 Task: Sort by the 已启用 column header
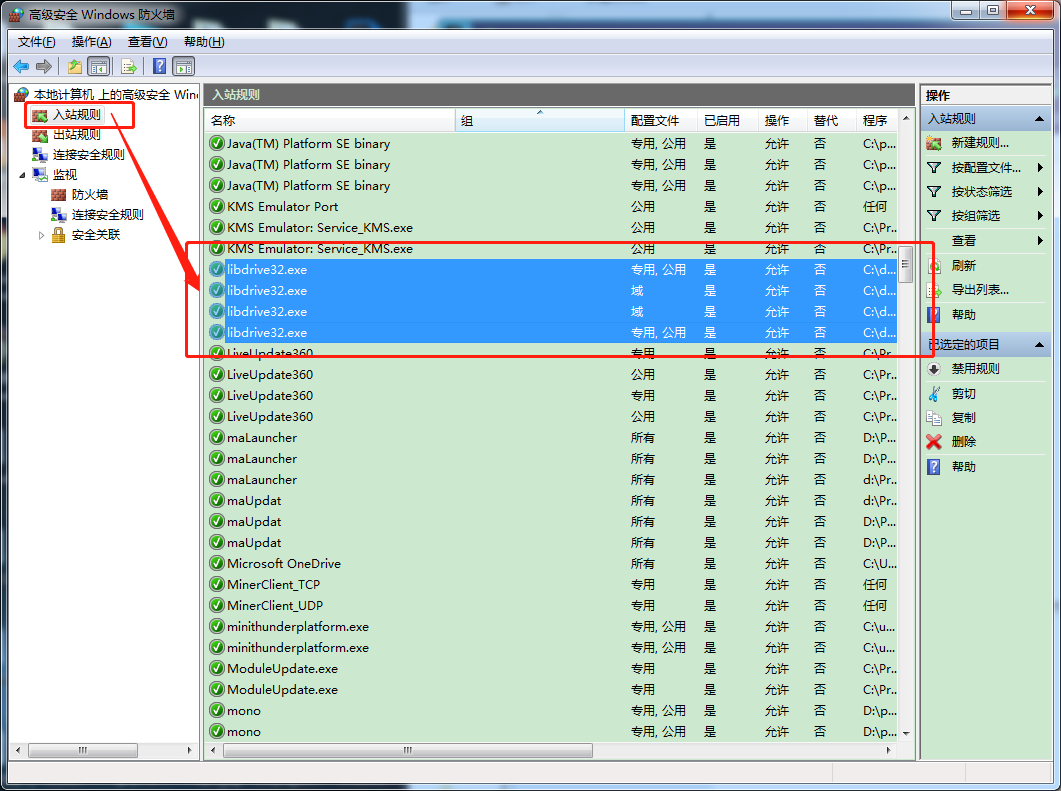coord(727,120)
